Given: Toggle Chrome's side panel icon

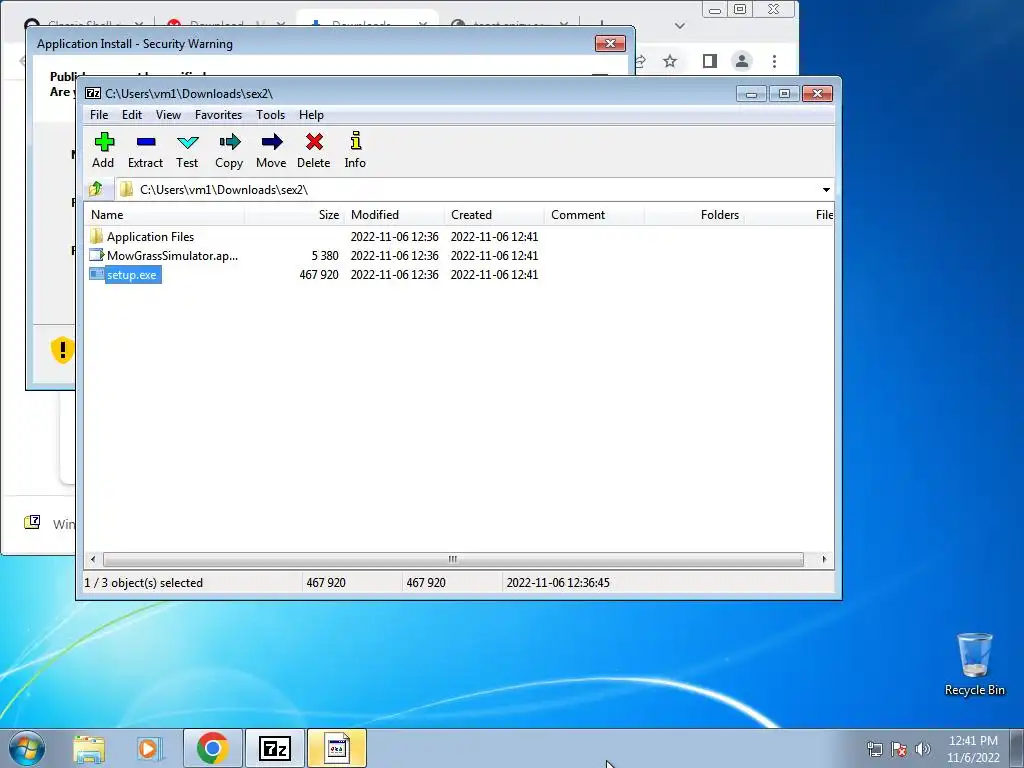Looking at the screenshot, I should click(710, 61).
